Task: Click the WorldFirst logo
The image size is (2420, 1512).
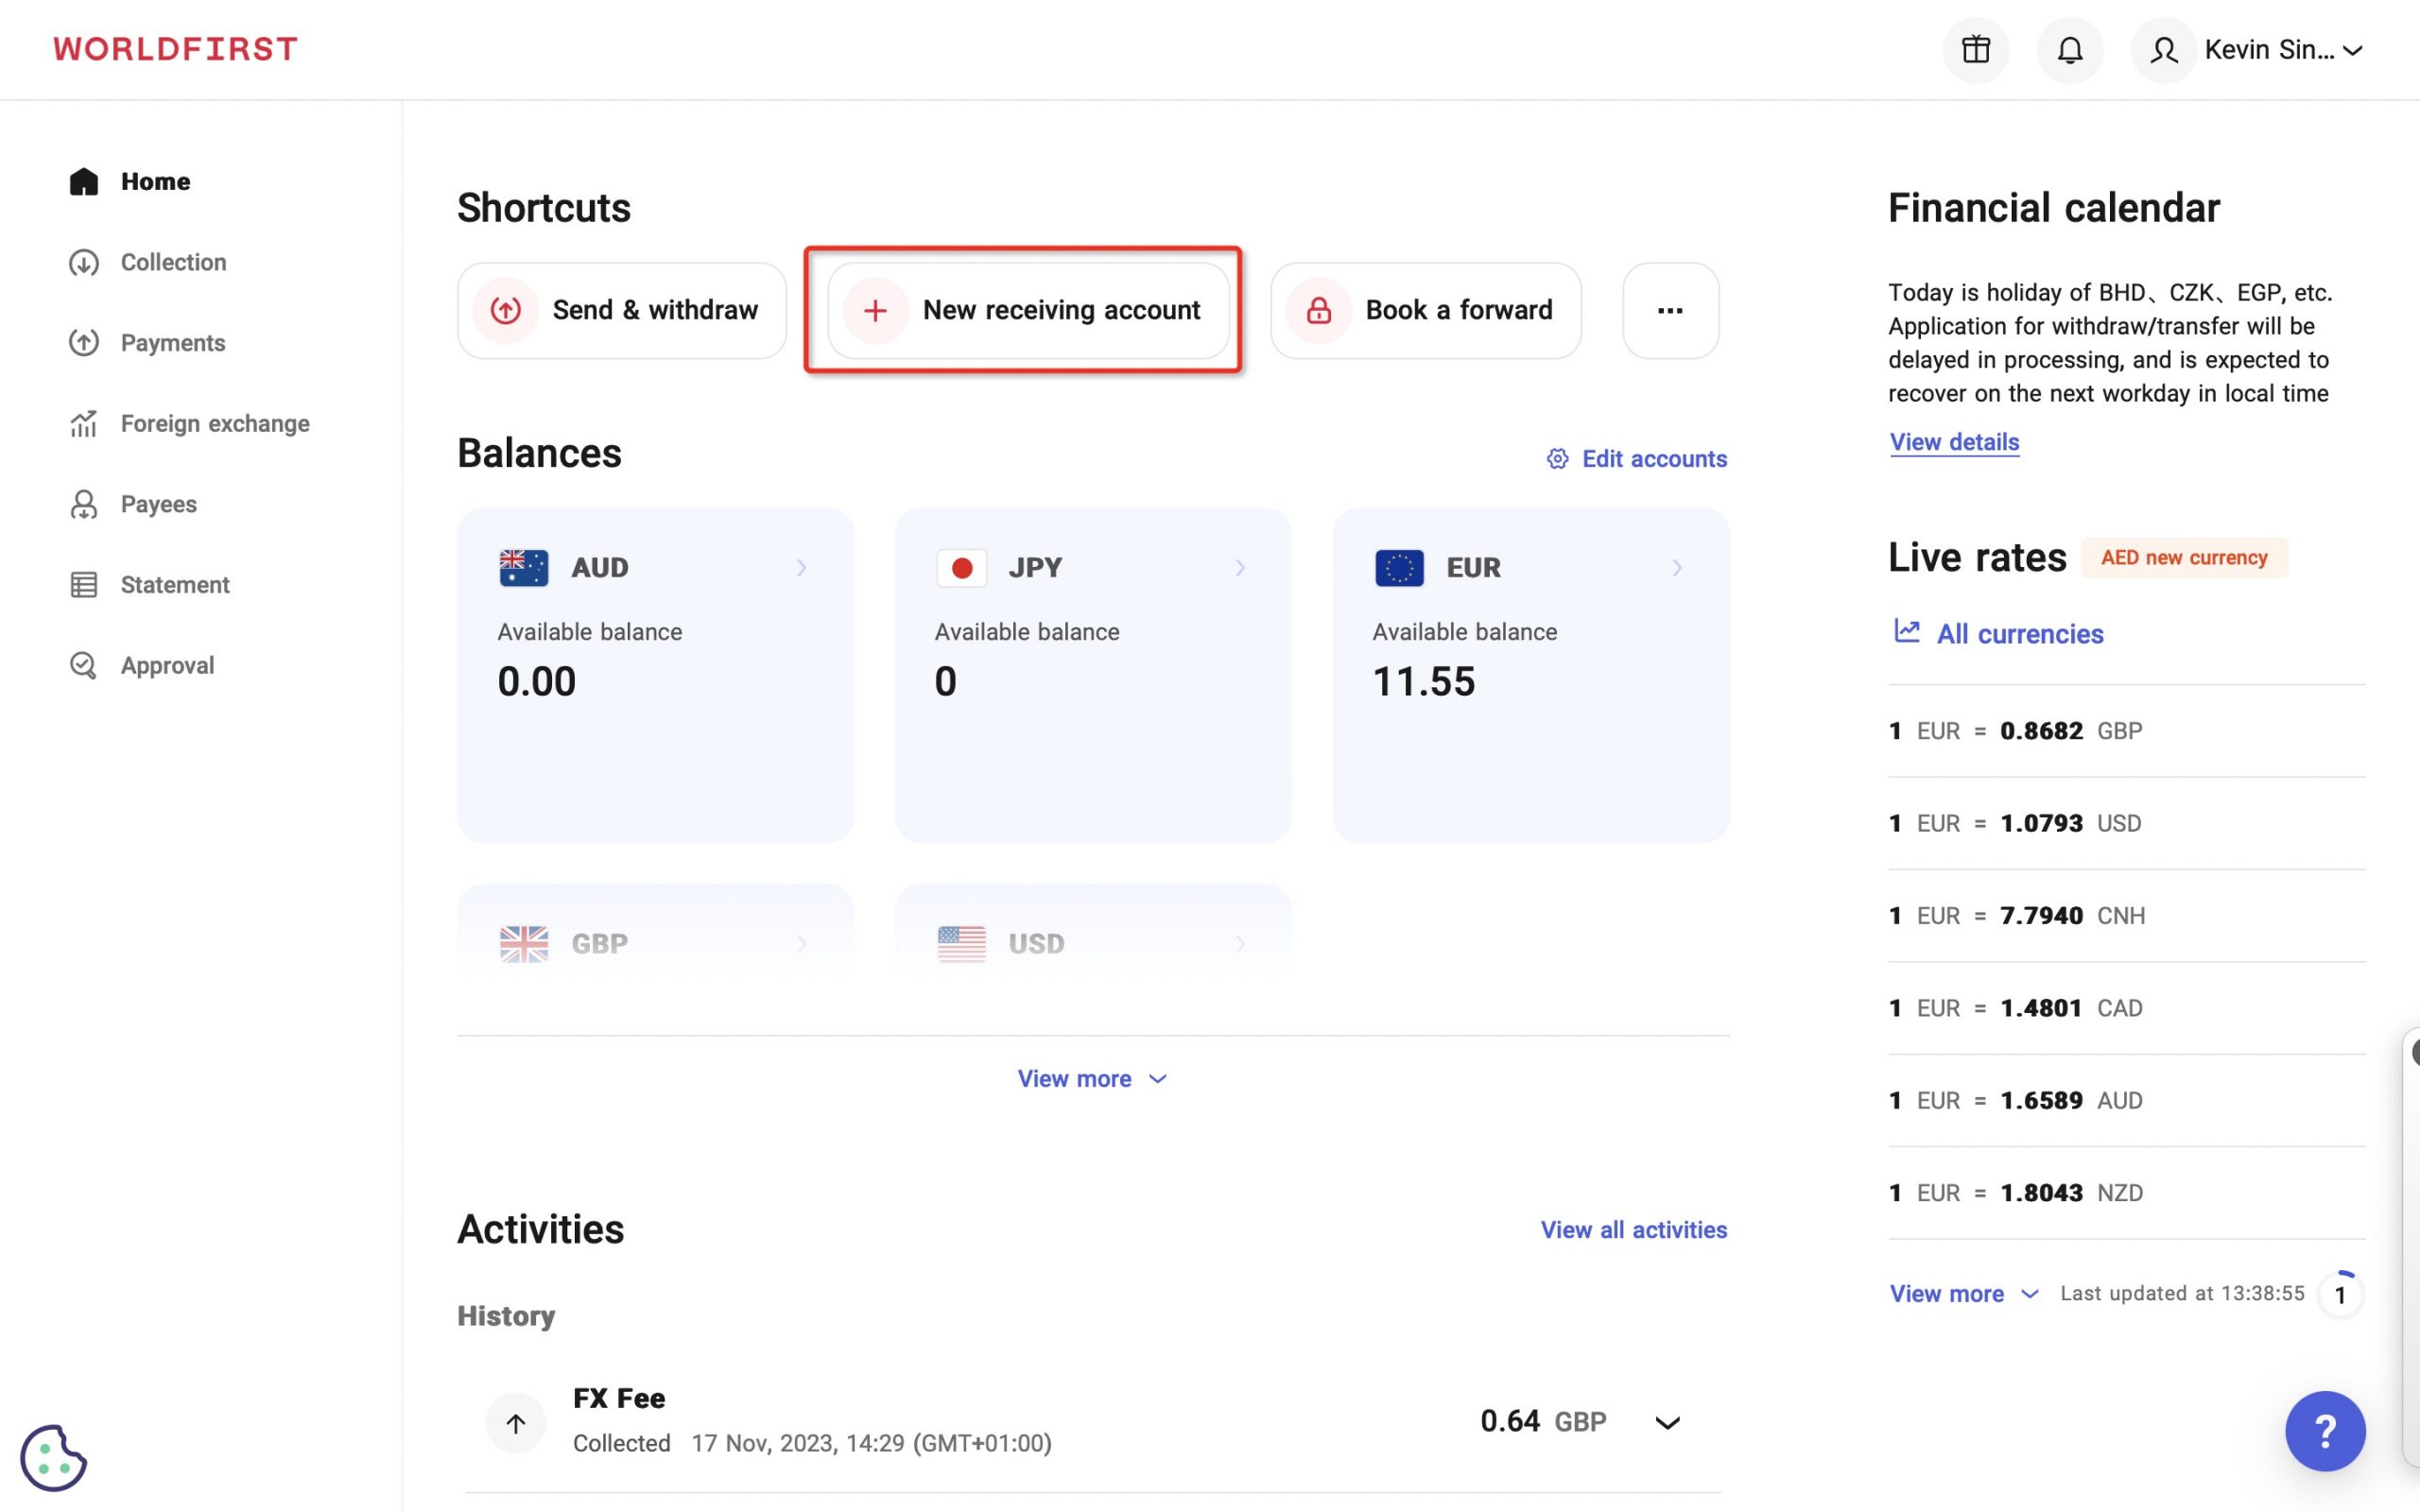Action: tap(175, 49)
